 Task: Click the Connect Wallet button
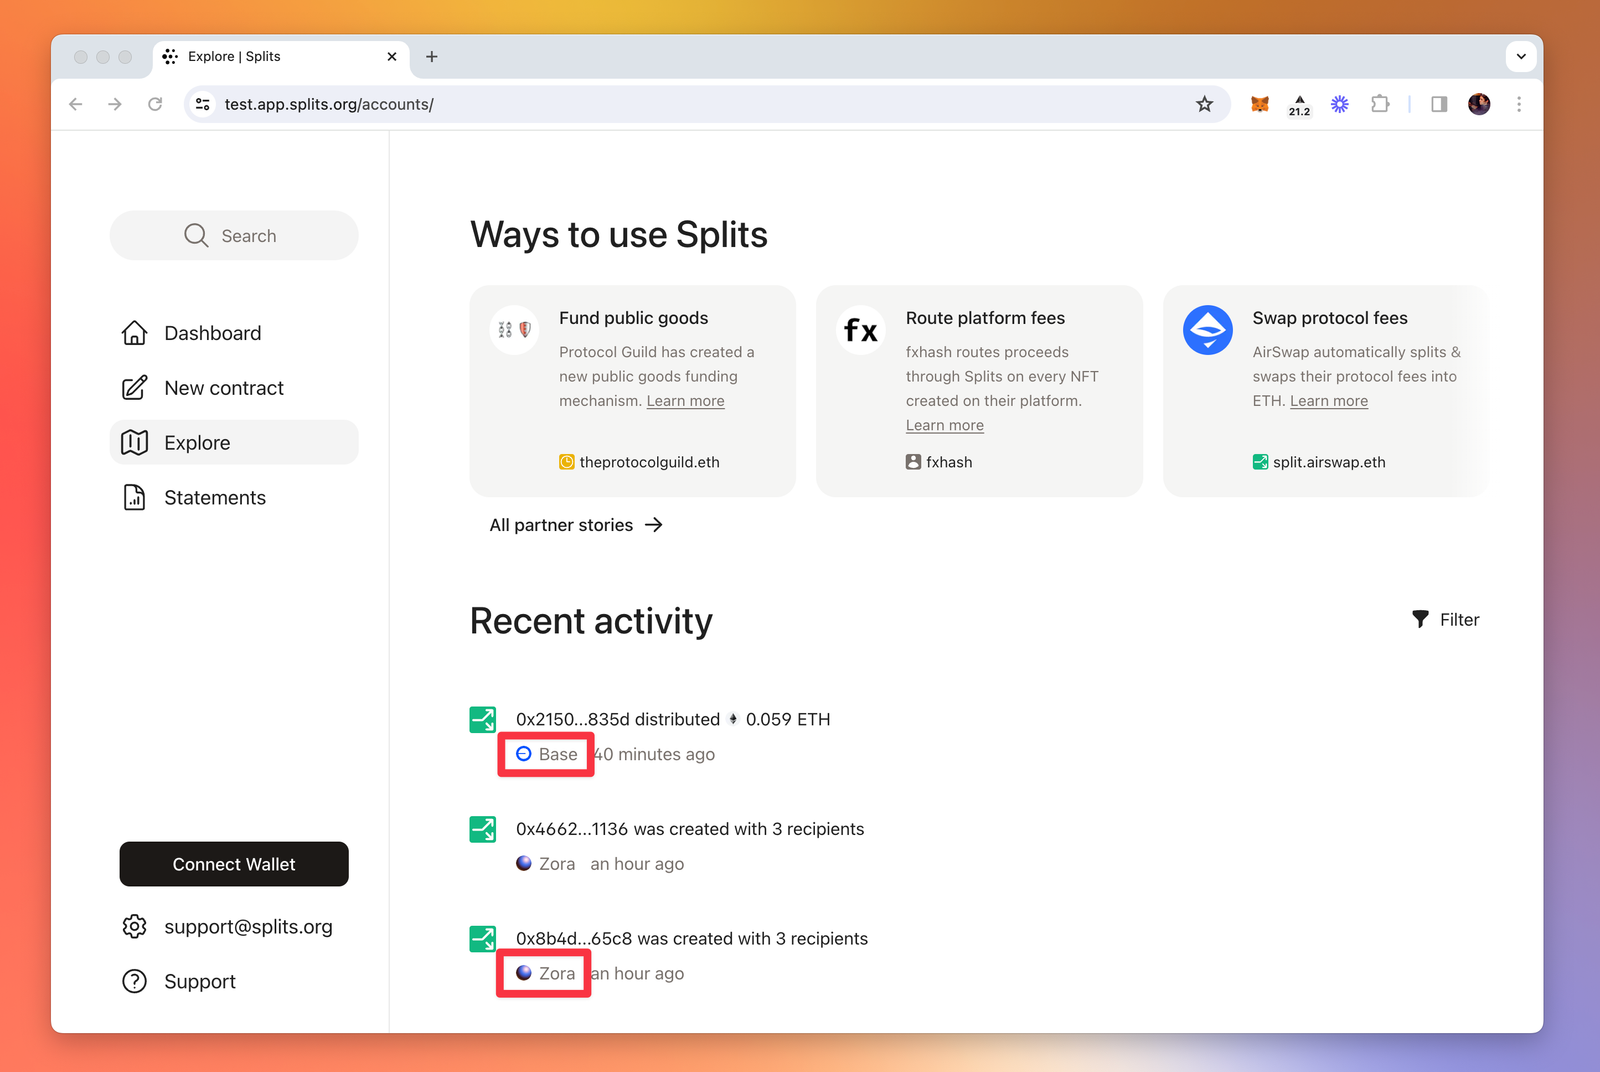click(x=233, y=864)
